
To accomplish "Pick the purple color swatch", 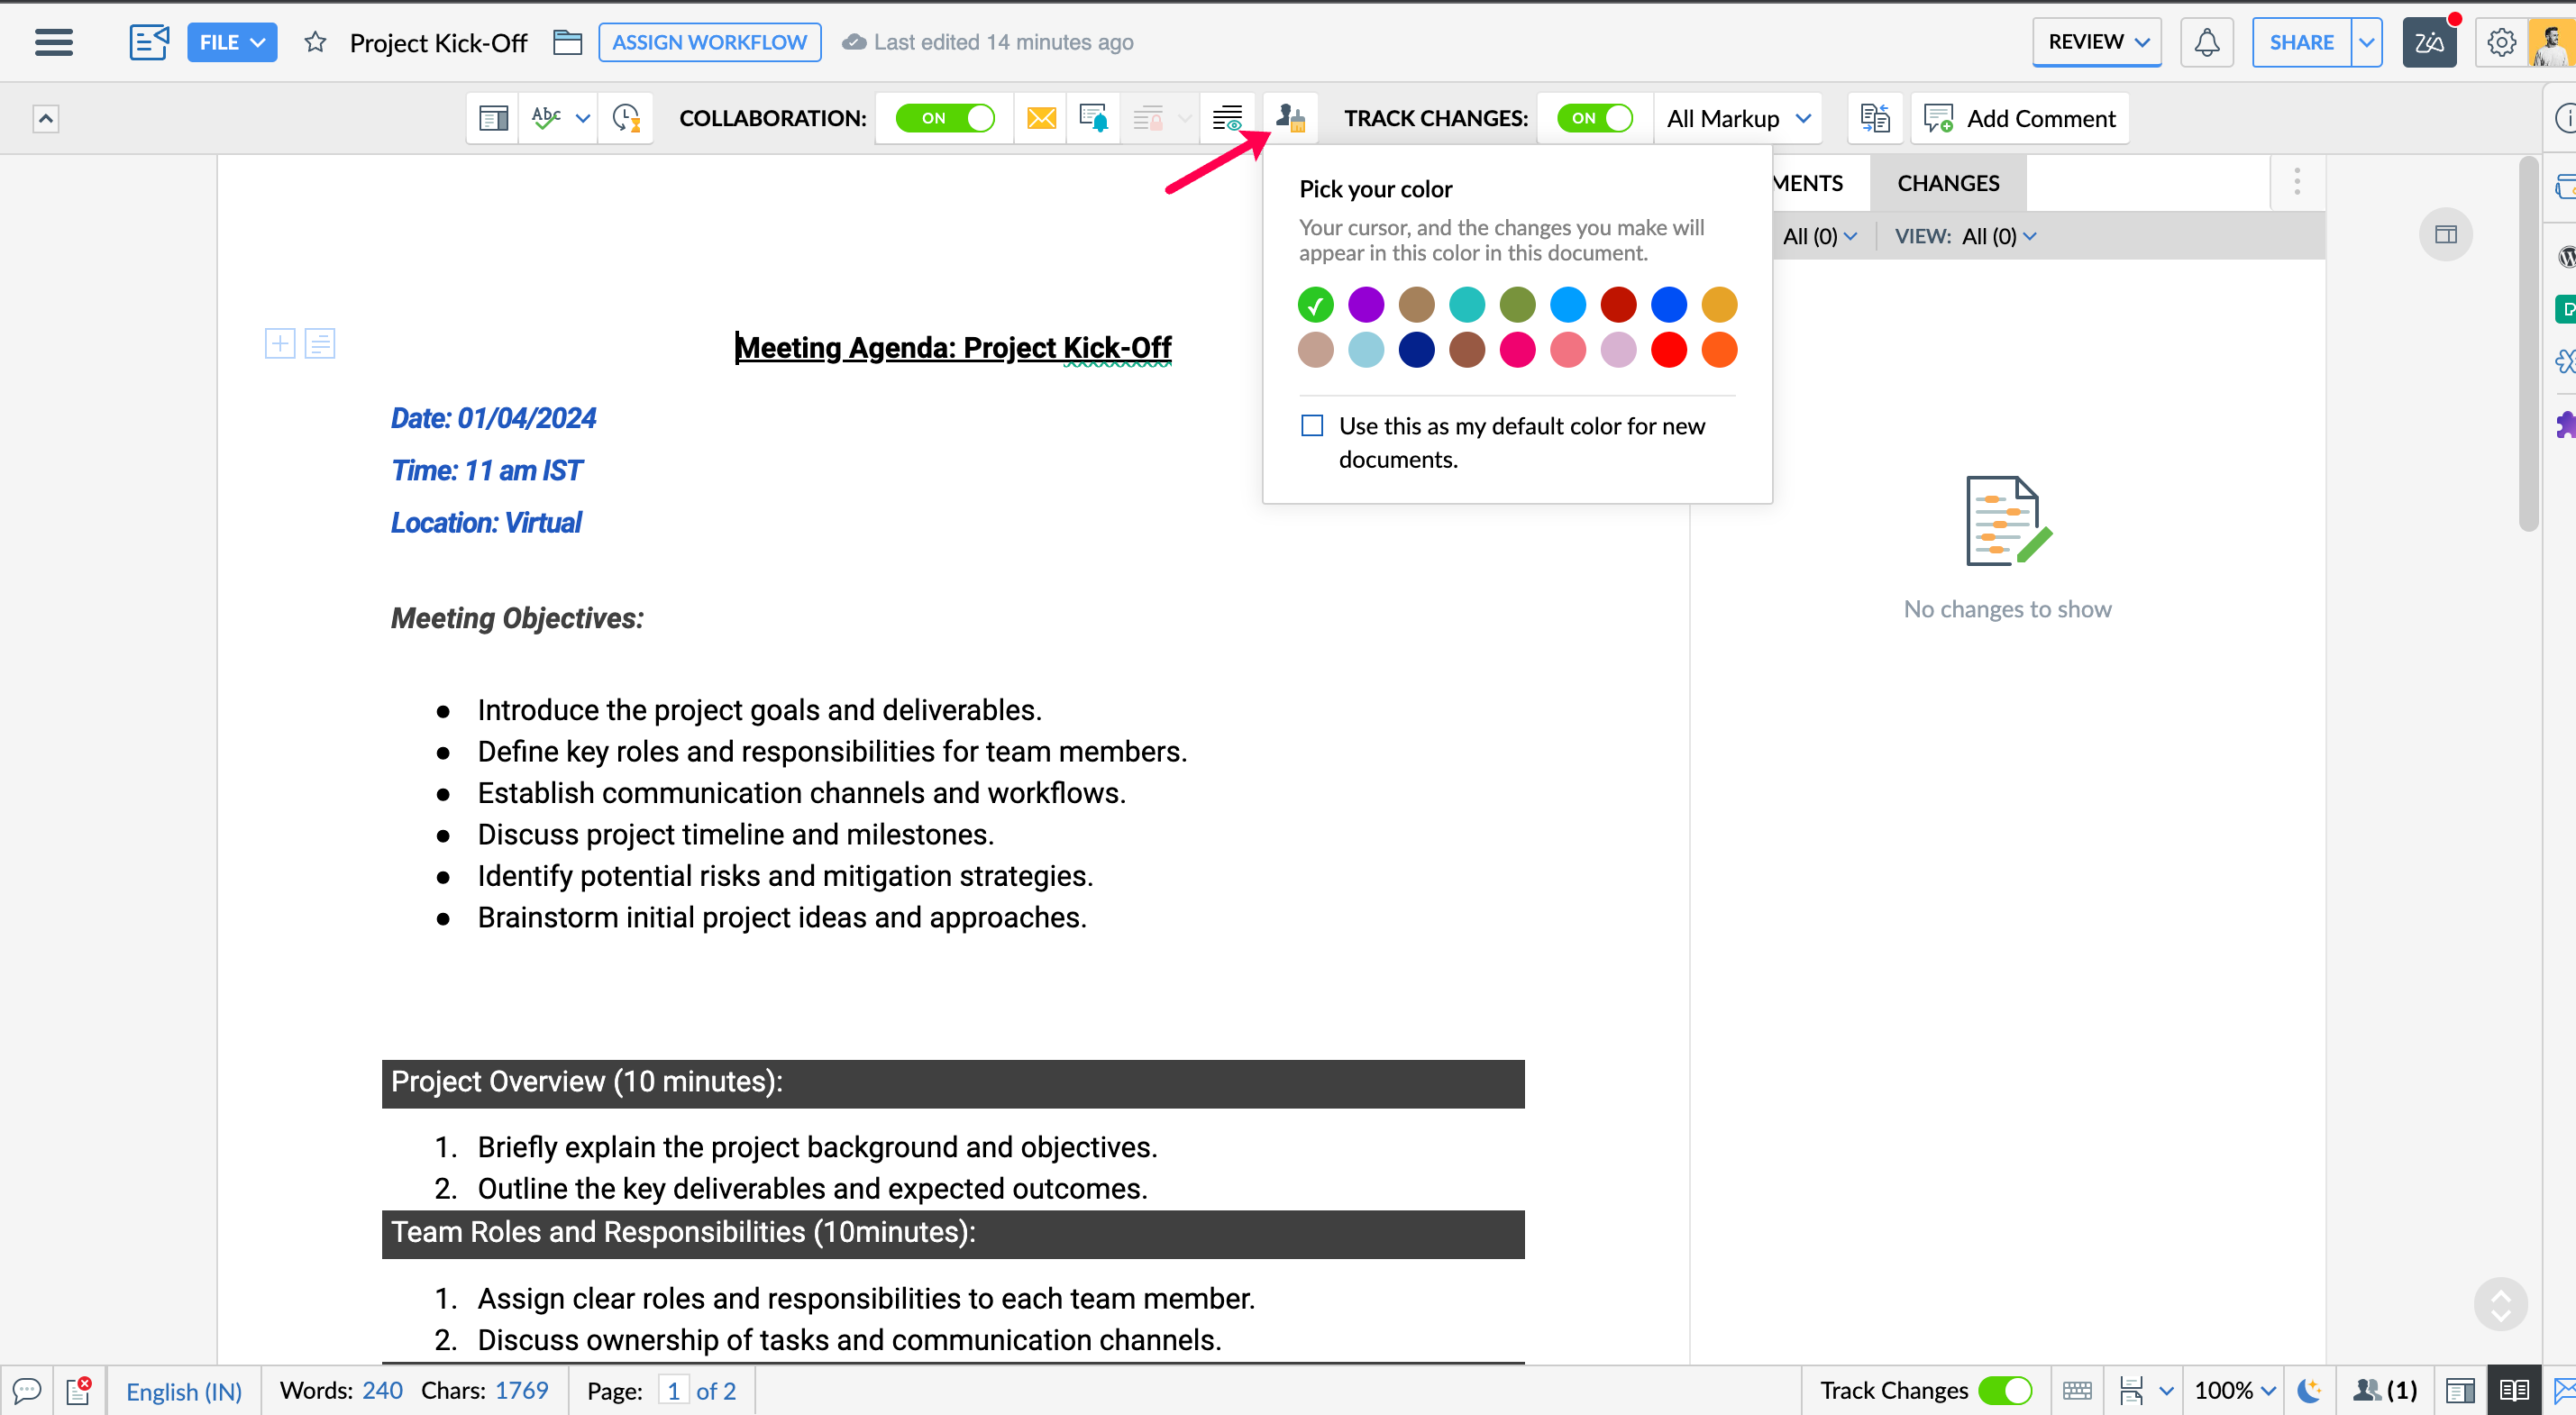I will point(1366,304).
